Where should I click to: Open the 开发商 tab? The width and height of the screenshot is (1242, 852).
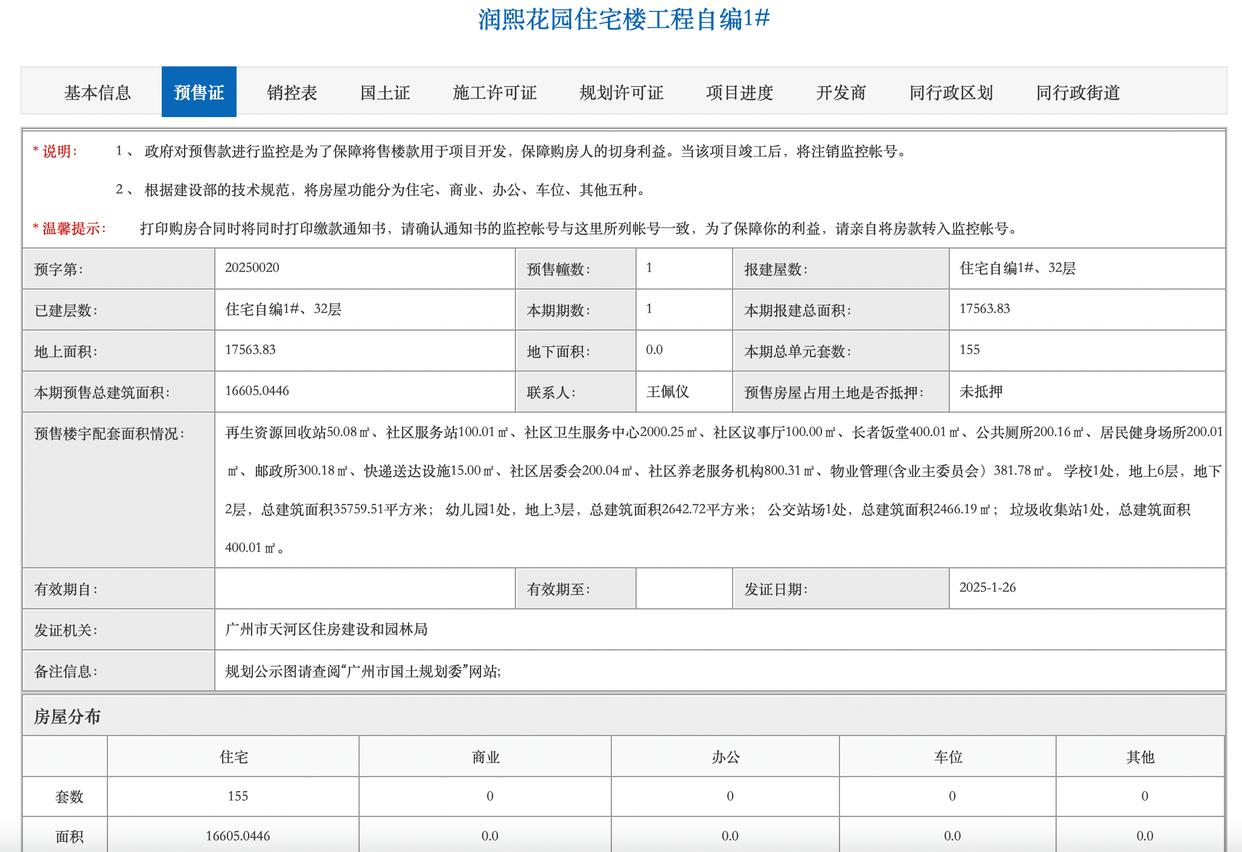click(x=841, y=93)
